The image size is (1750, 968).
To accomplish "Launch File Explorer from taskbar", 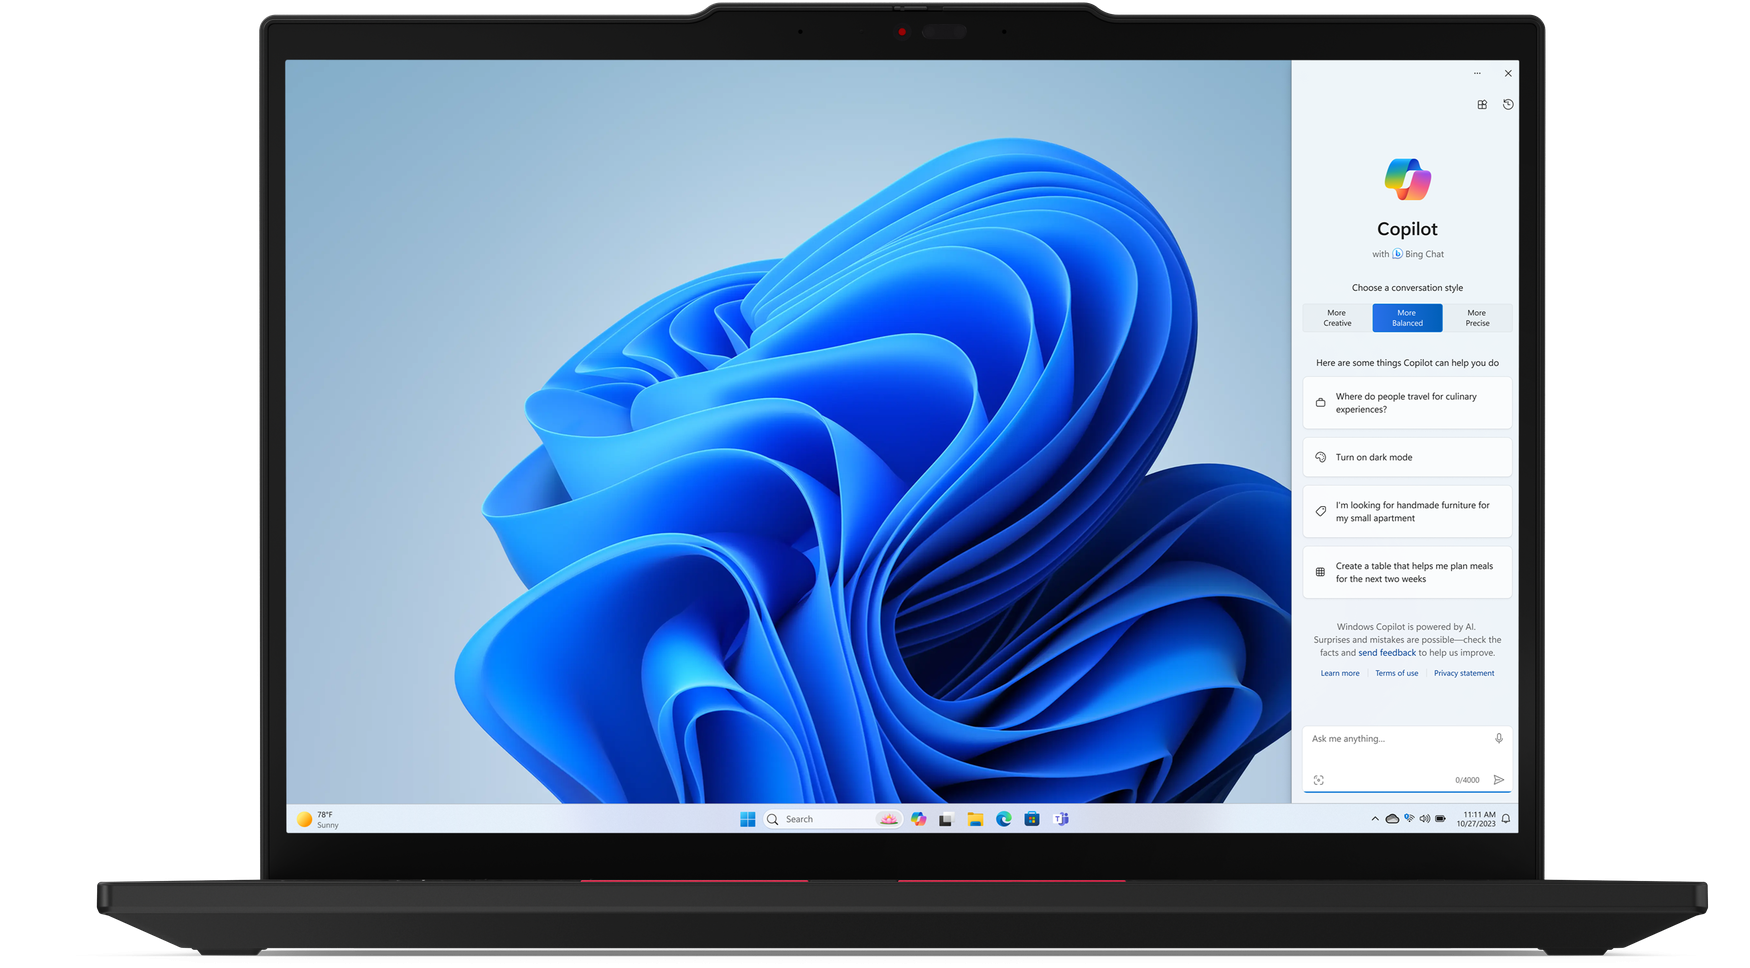I will point(975,819).
